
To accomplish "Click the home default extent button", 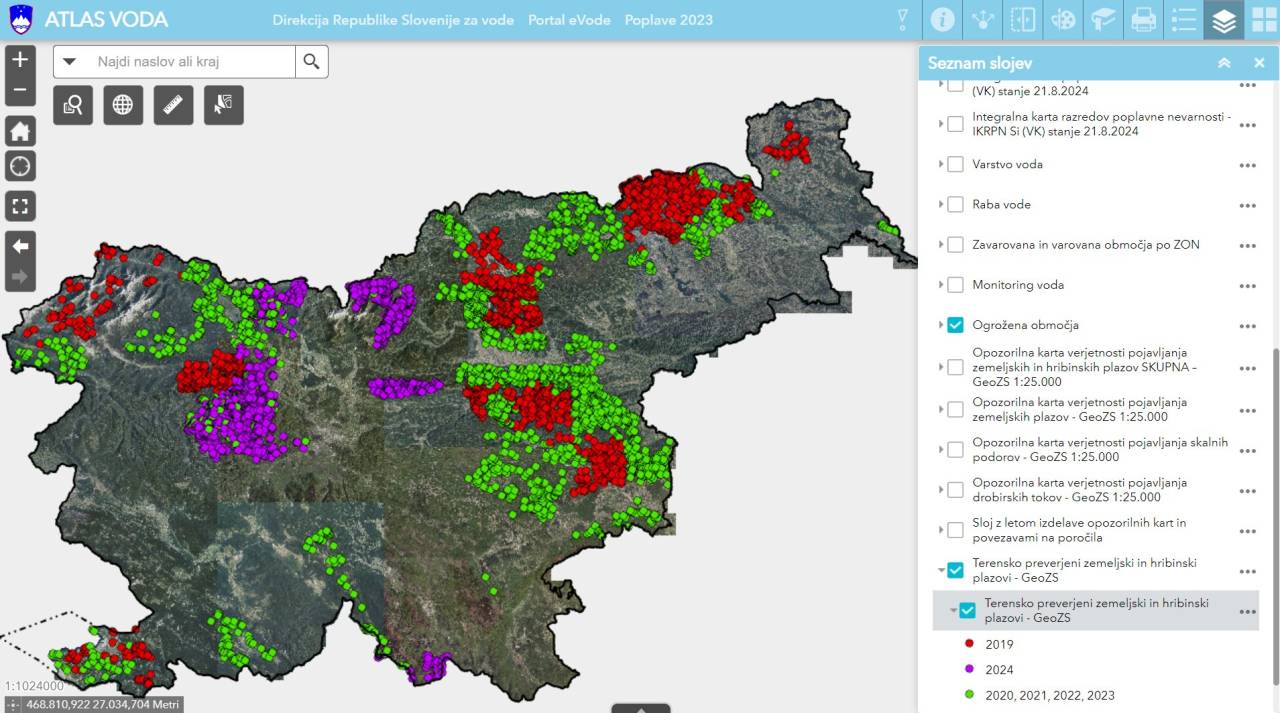I will pyautogui.click(x=20, y=130).
